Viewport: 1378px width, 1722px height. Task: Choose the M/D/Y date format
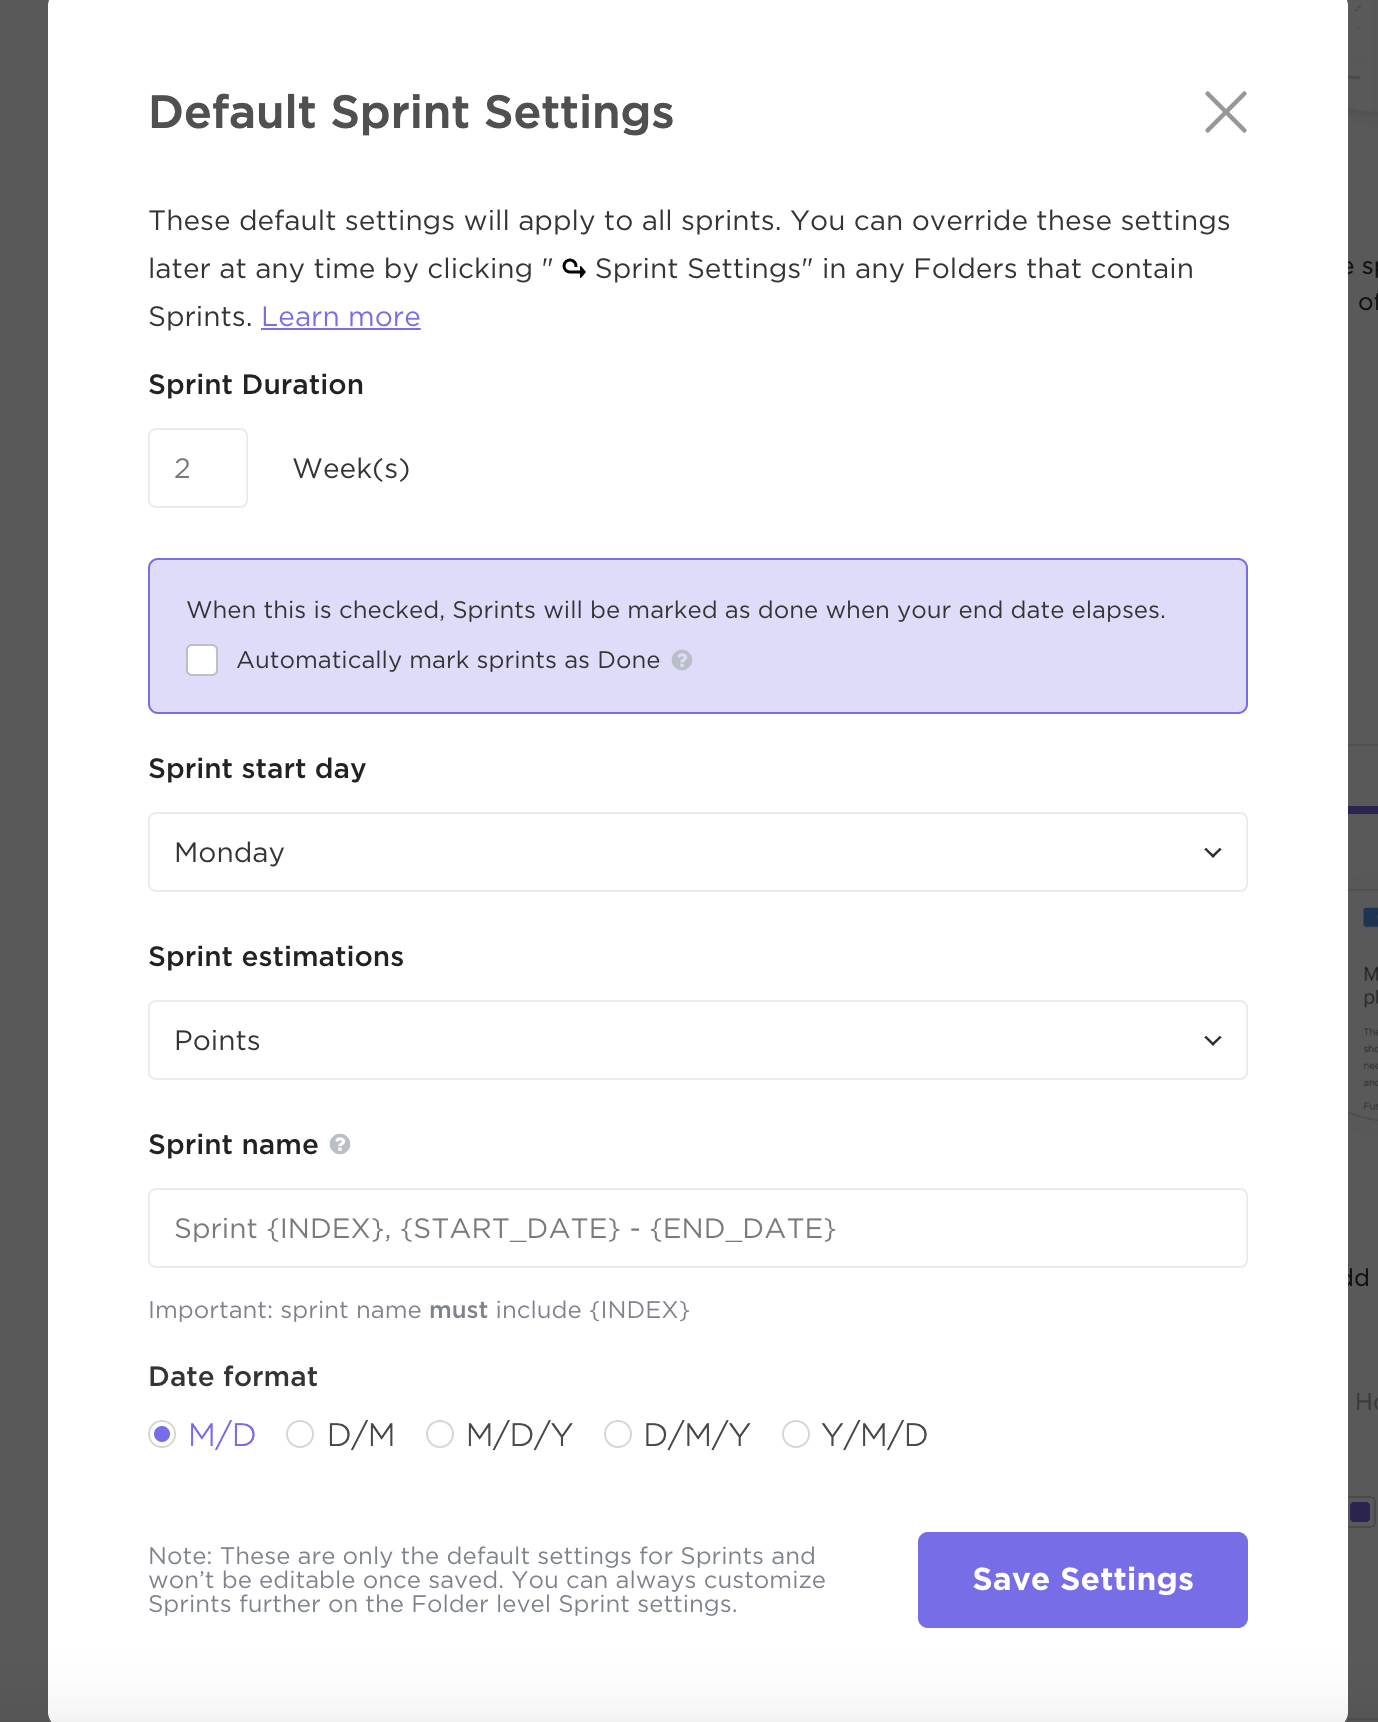[x=440, y=1434]
